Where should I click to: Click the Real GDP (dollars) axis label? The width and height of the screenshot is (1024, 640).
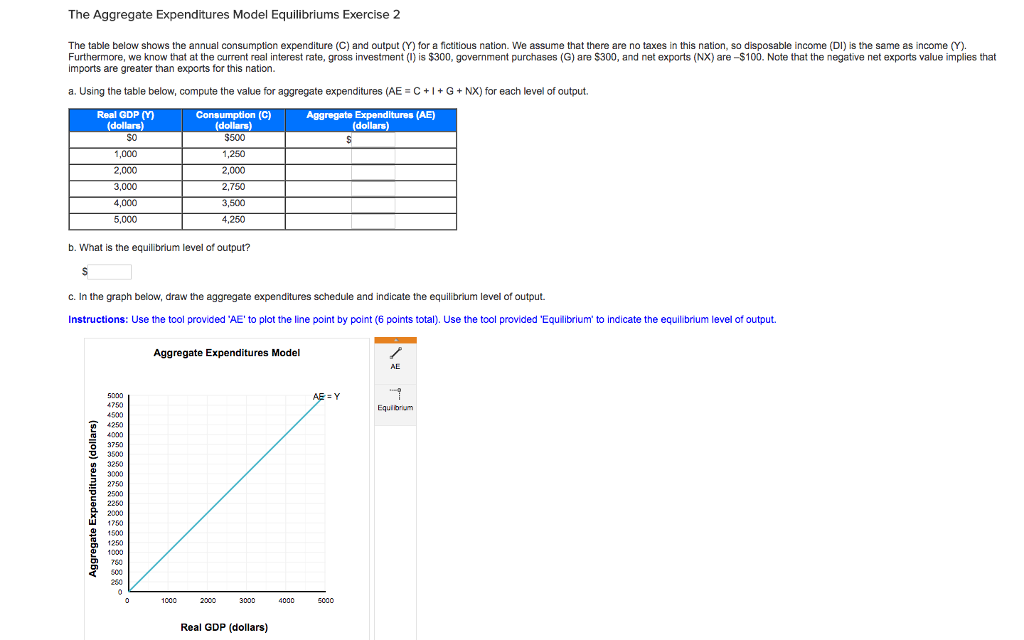tap(225, 627)
